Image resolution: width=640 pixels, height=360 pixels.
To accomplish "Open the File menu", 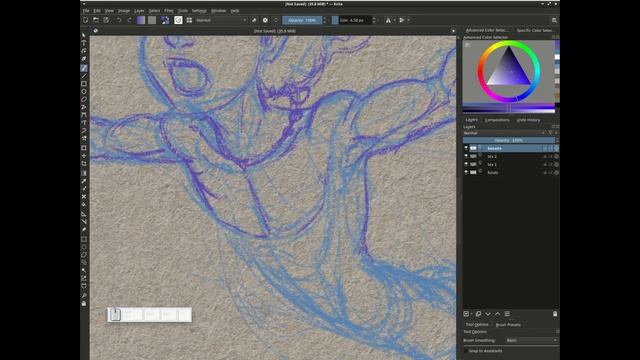I will coord(86,11).
